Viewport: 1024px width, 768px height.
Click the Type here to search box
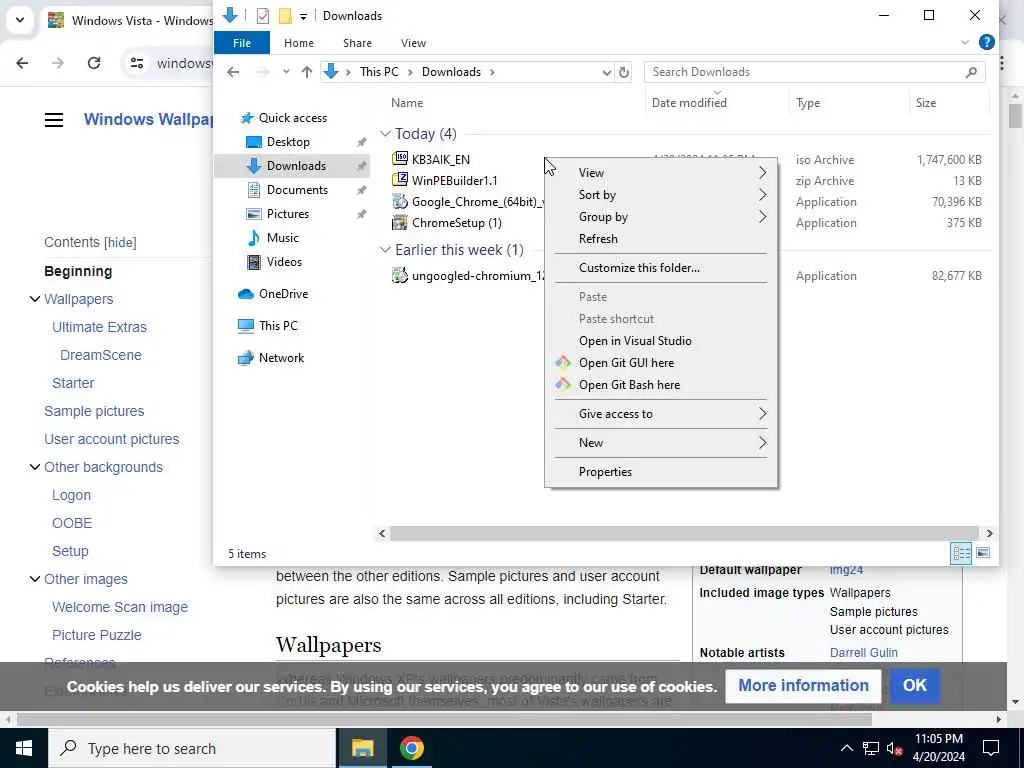pyautogui.click(x=192, y=748)
